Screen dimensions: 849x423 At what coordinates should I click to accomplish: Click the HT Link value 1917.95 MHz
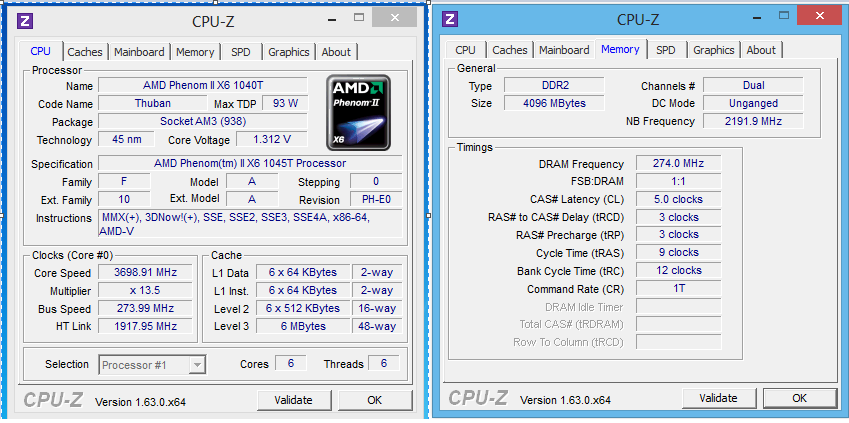146,326
